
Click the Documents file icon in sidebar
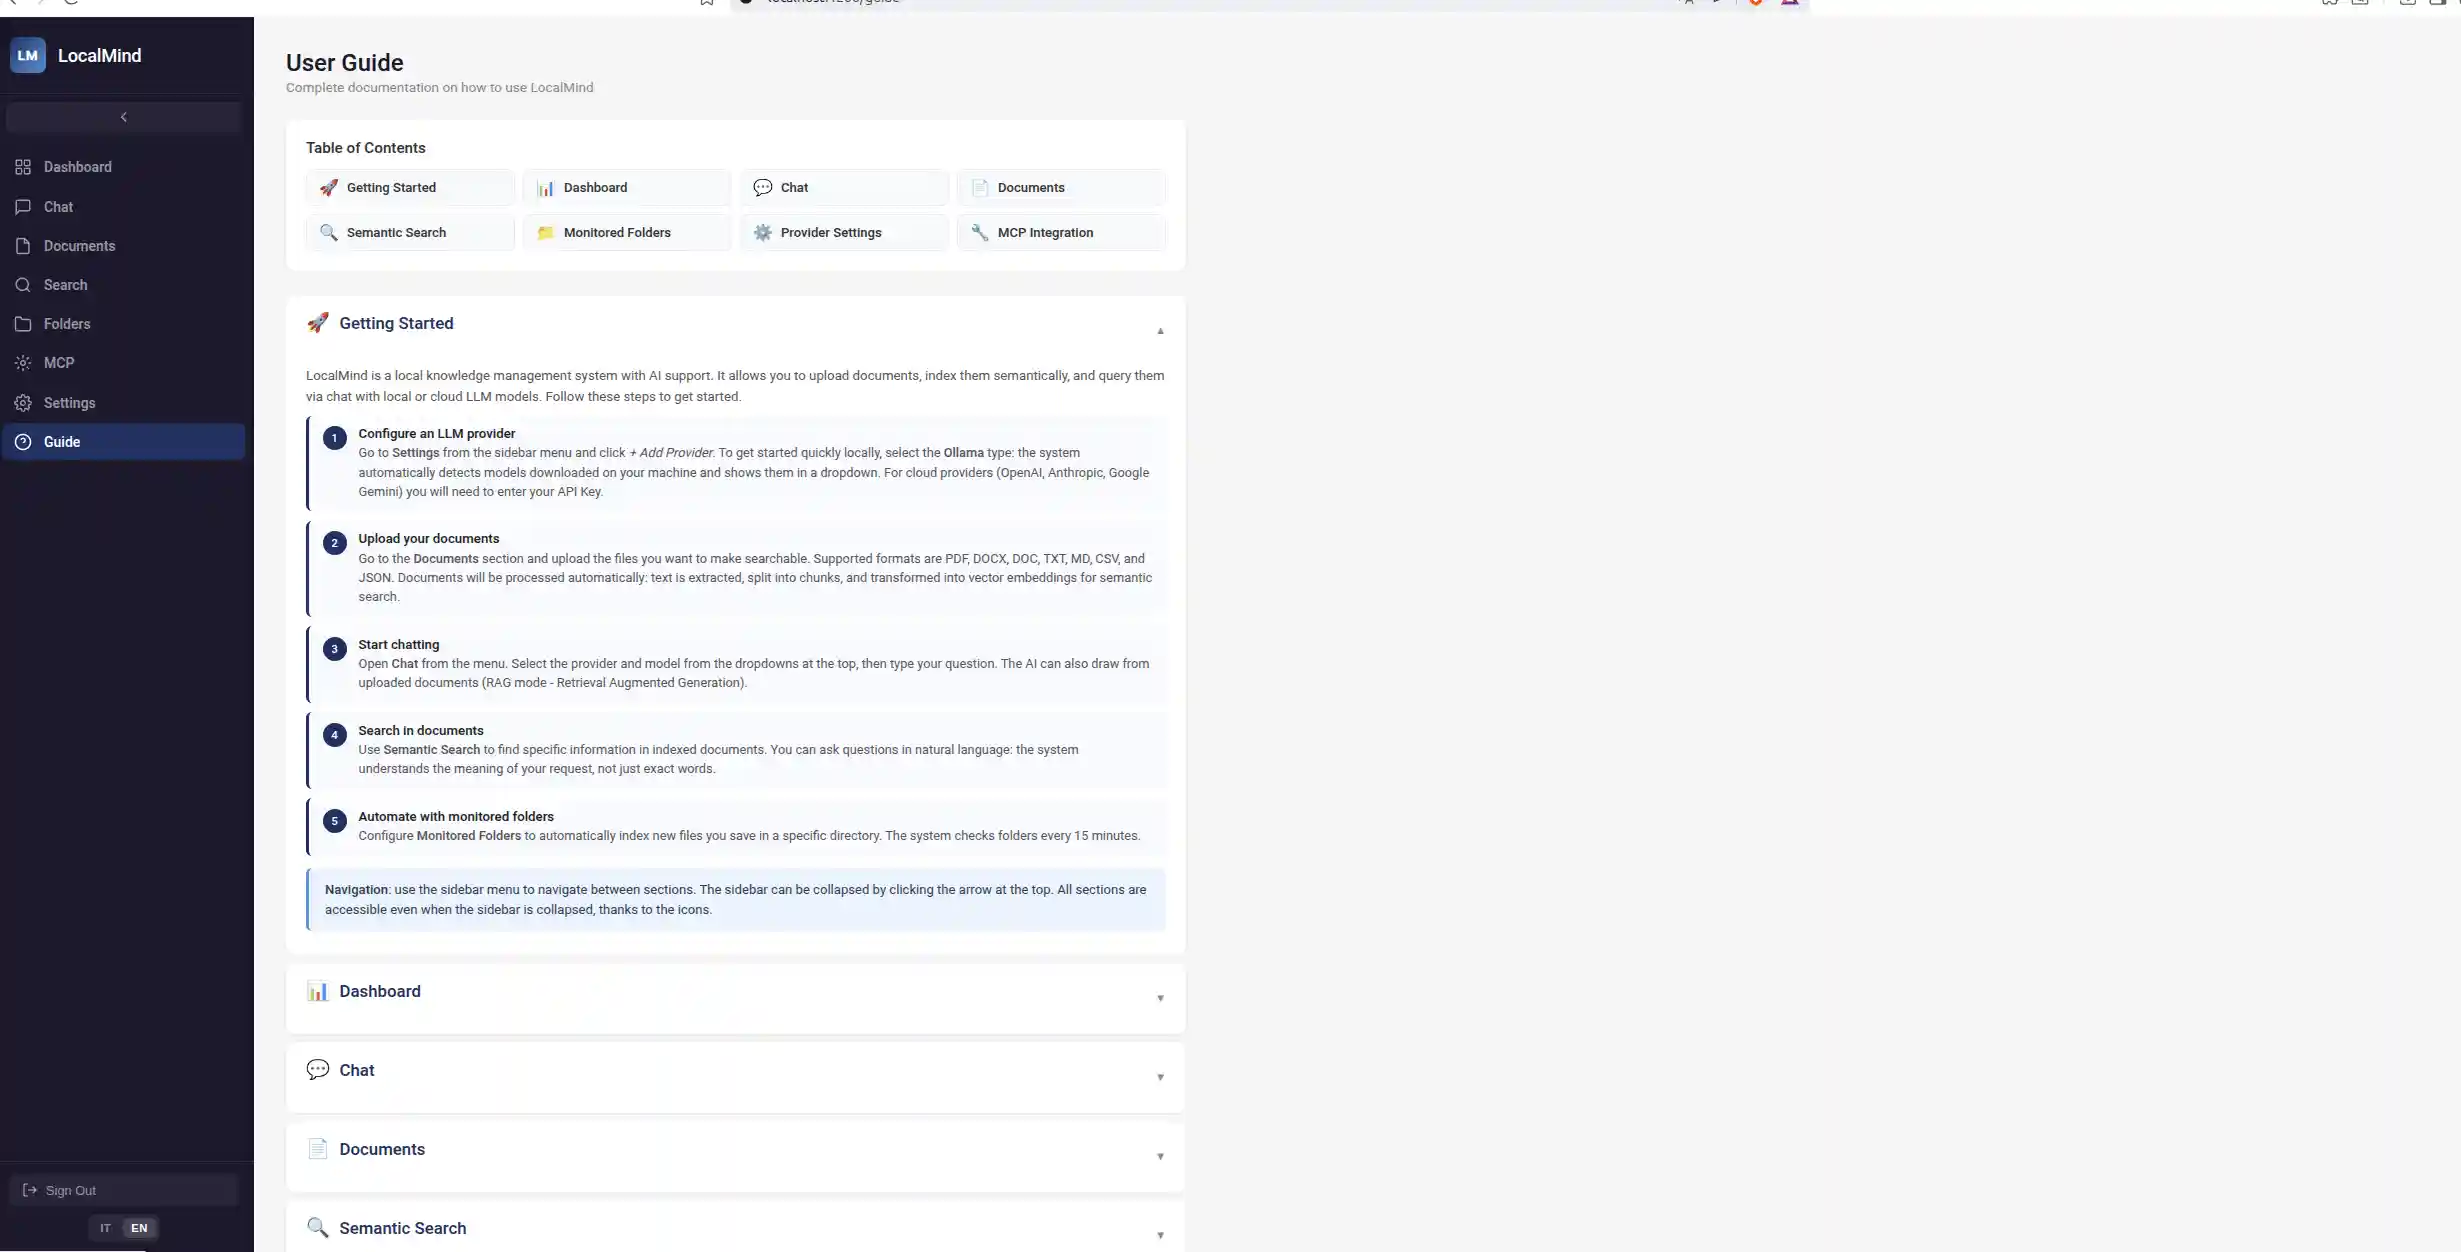(x=23, y=246)
